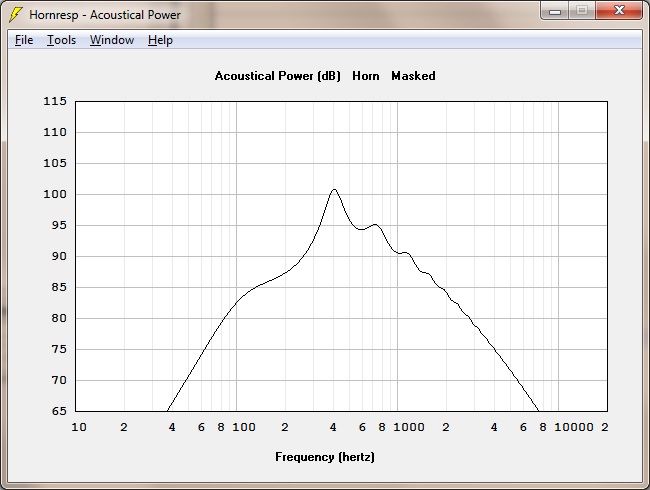The image size is (650, 490).
Task: Open the Tools menu
Action: click(61, 40)
